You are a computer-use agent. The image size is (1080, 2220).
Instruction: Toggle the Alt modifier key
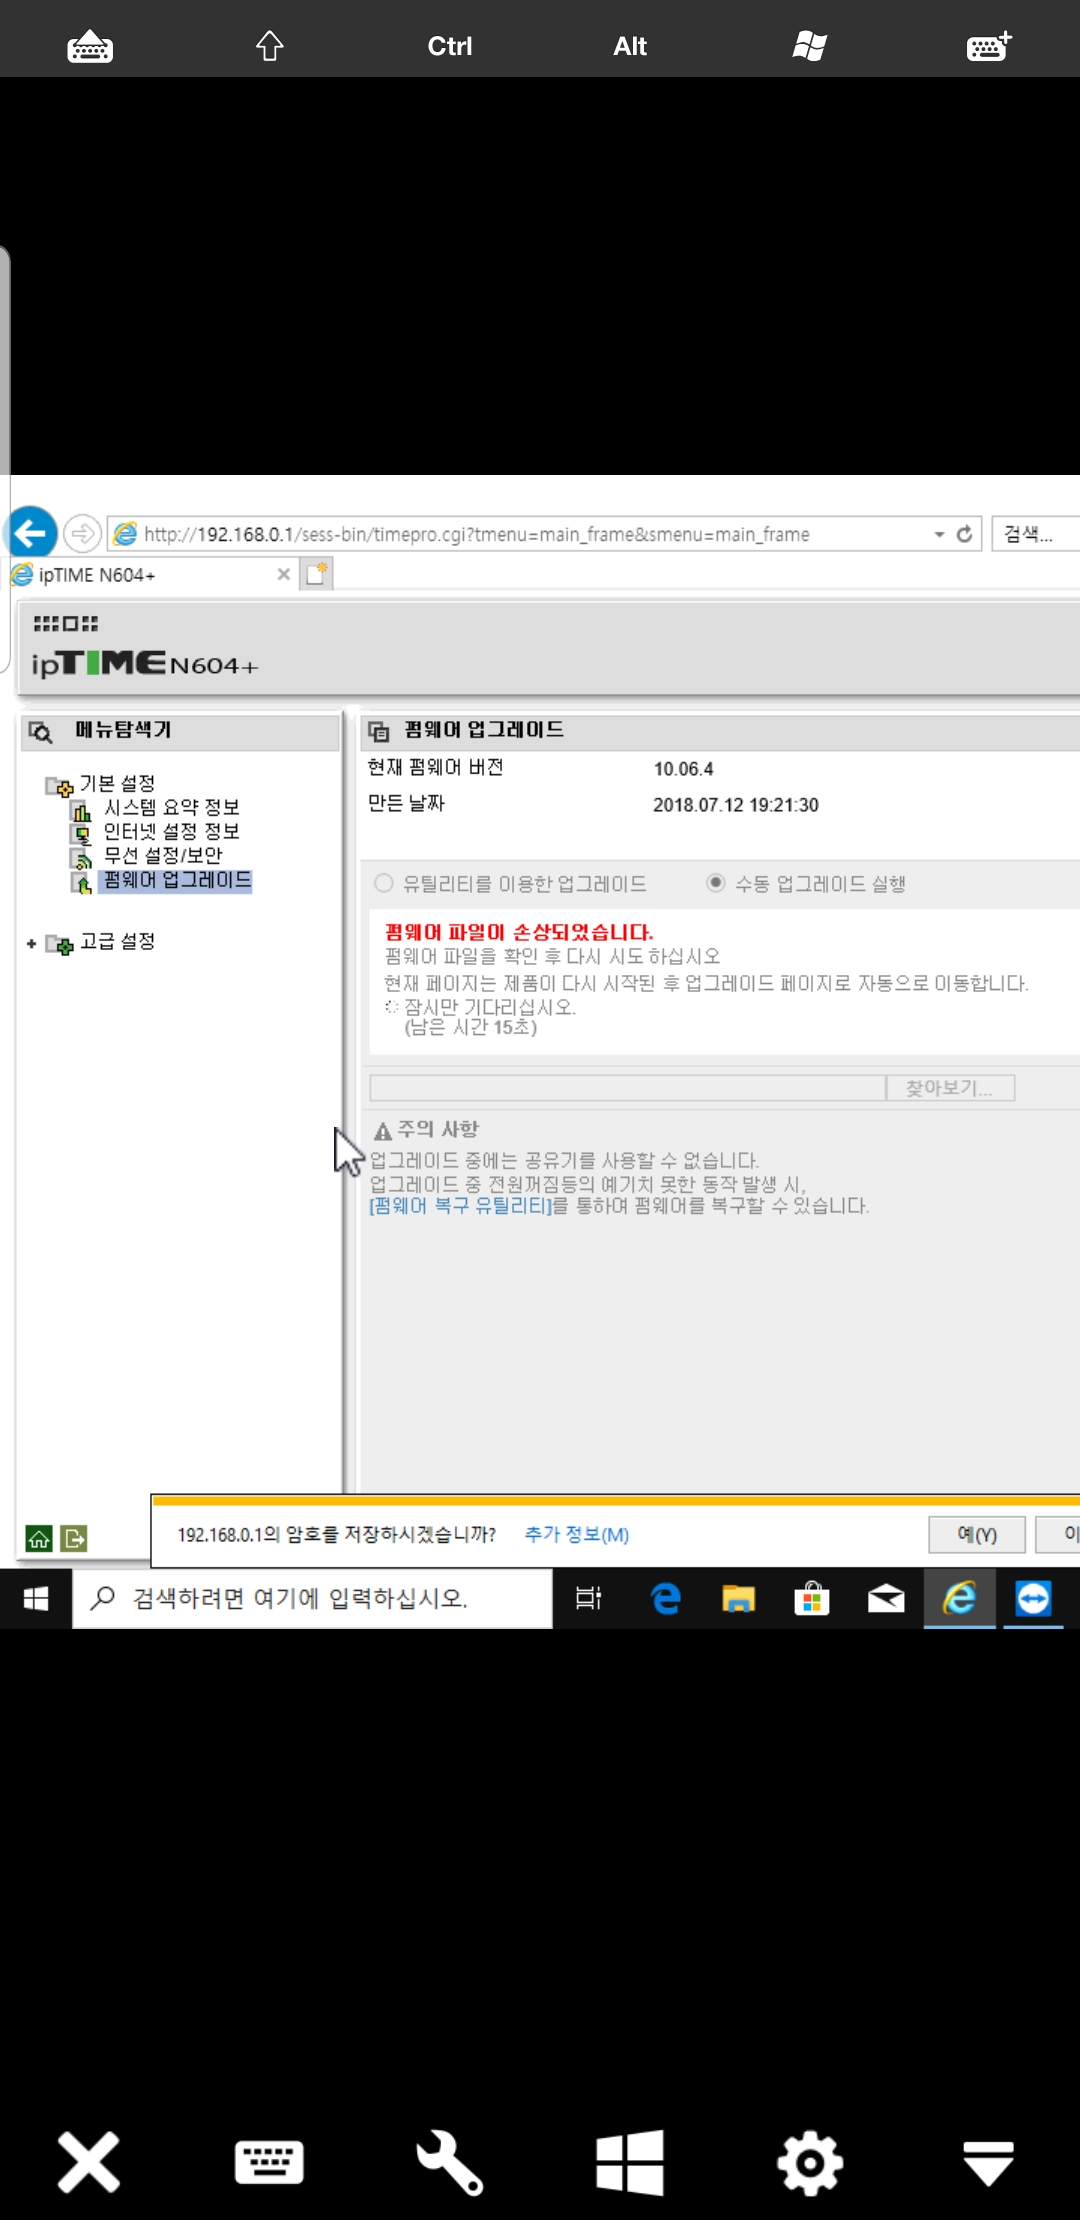[x=630, y=46]
